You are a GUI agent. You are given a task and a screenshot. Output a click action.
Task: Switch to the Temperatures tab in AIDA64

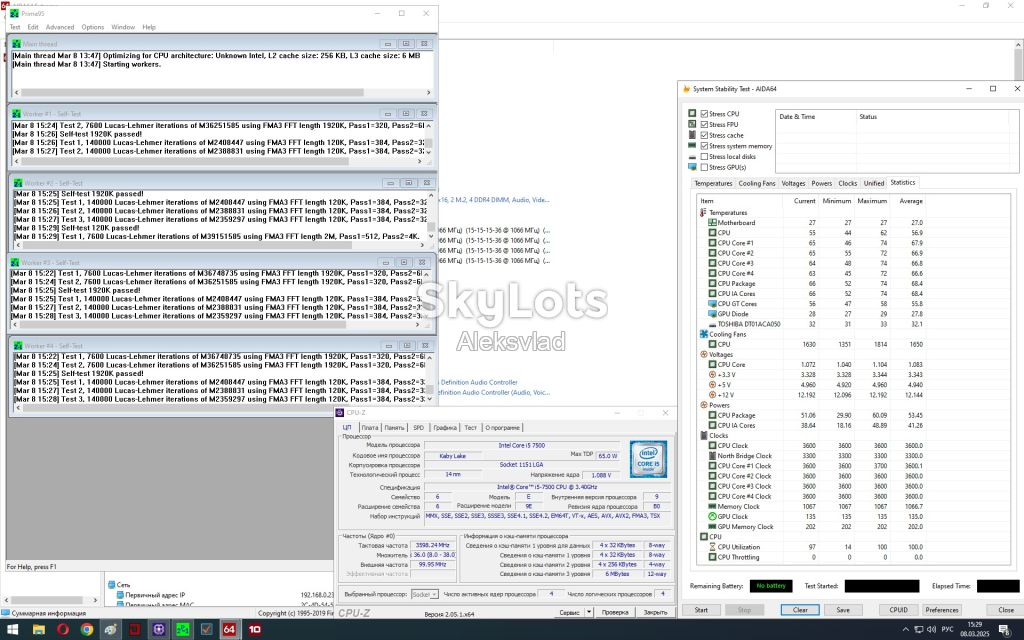click(x=713, y=184)
